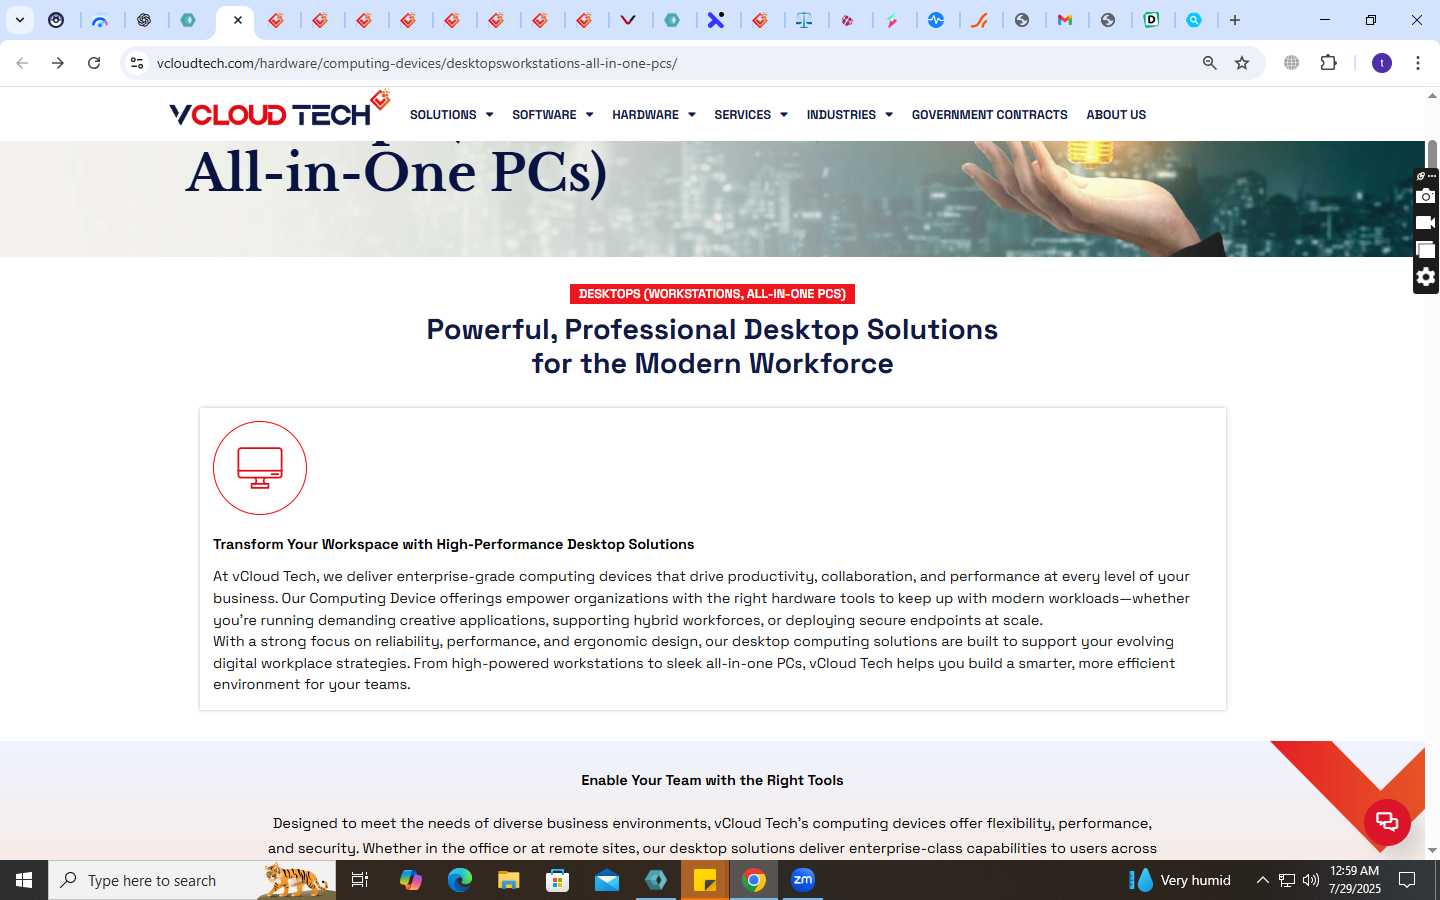This screenshot has width=1440, height=900.
Task: Open File Explorer from taskbar
Action: coord(508,880)
